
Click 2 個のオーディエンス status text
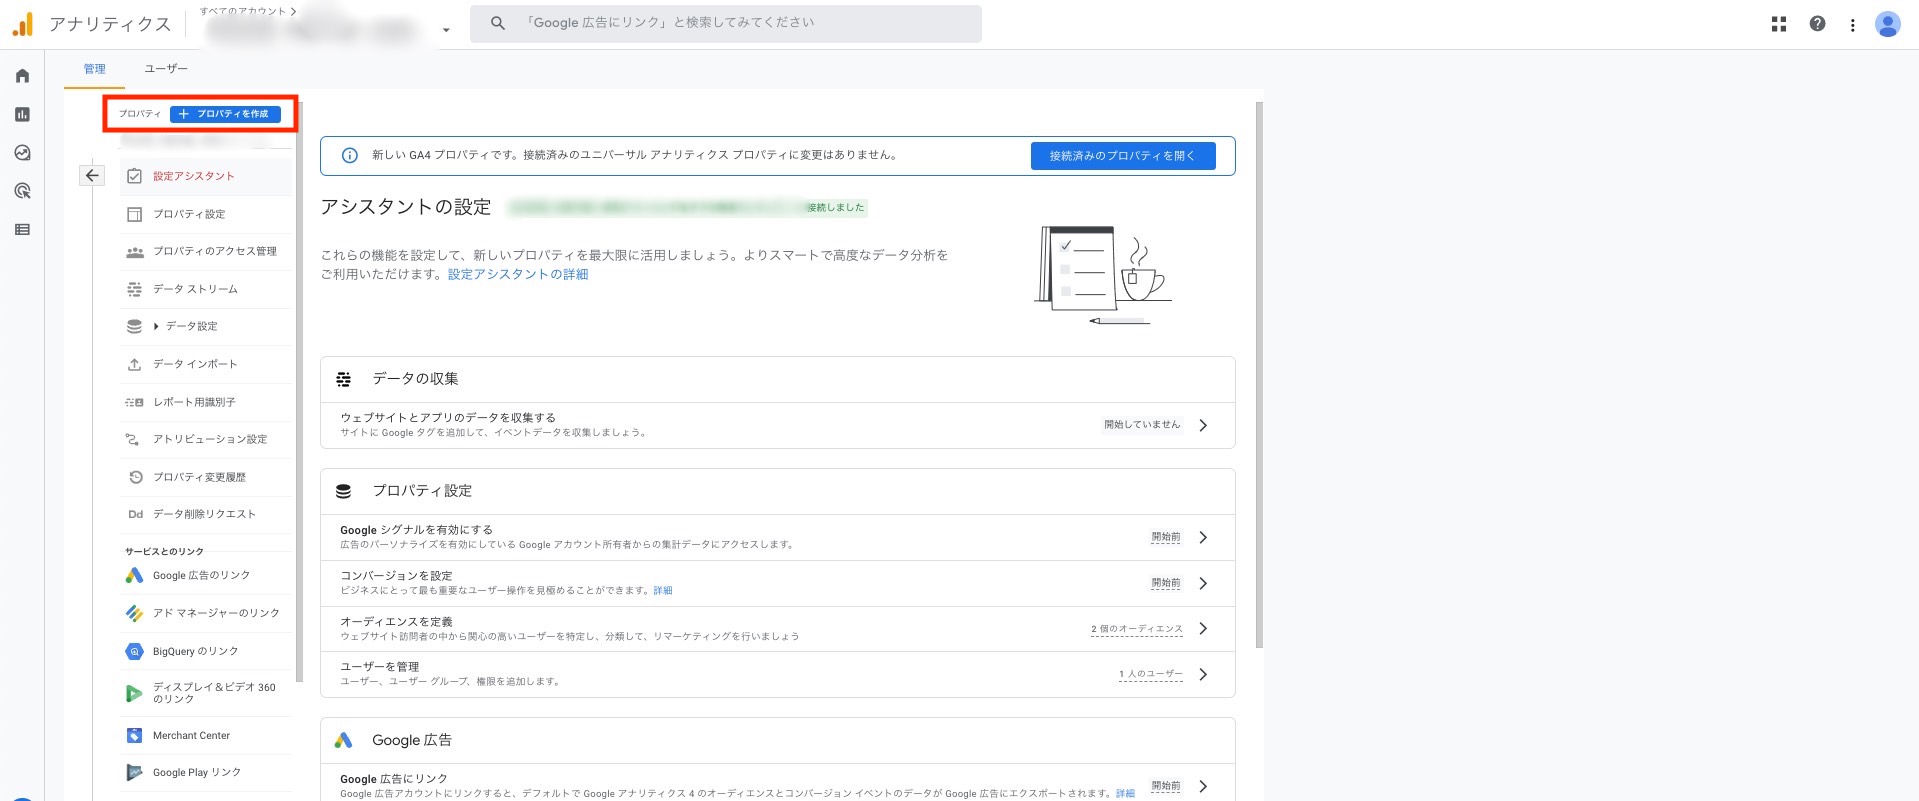tap(1137, 629)
